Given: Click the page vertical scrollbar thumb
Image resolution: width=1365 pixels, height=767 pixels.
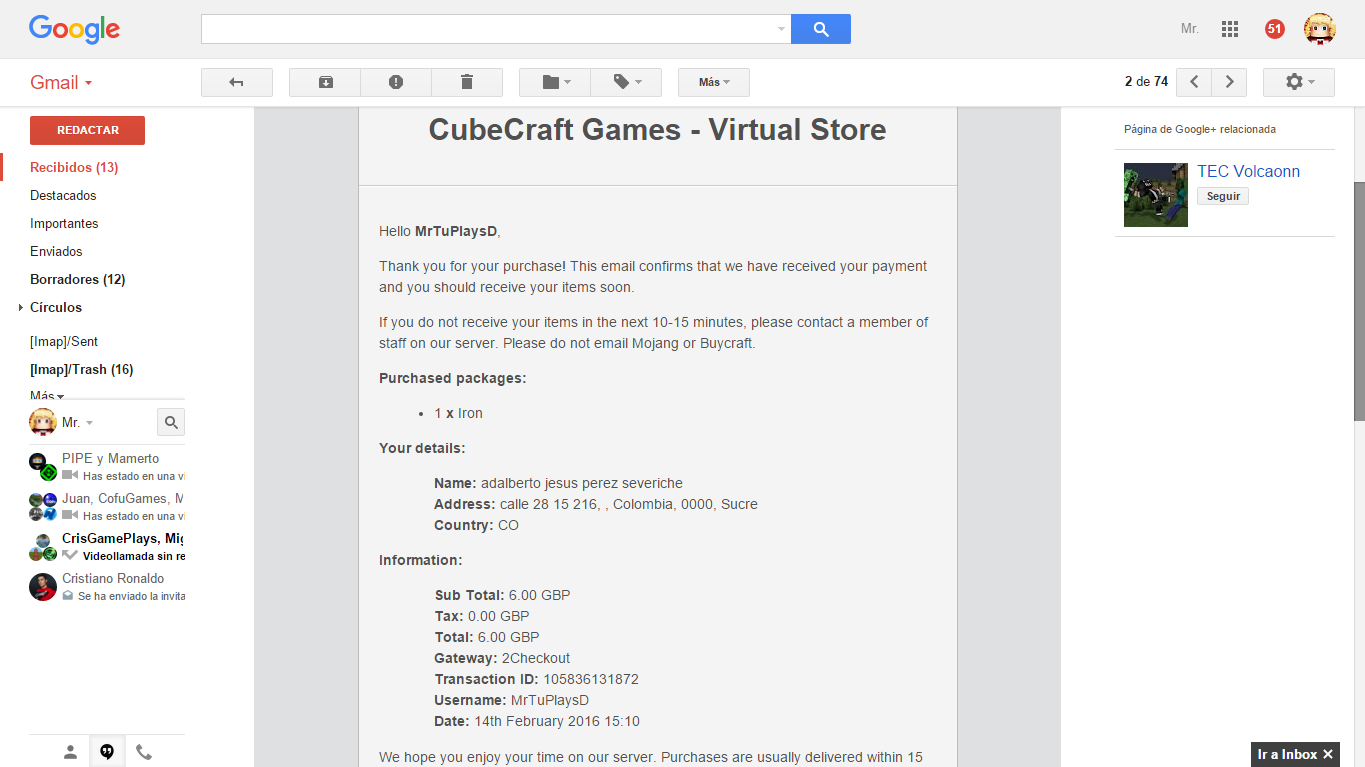Looking at the screenshot, I should point(1359,301).
